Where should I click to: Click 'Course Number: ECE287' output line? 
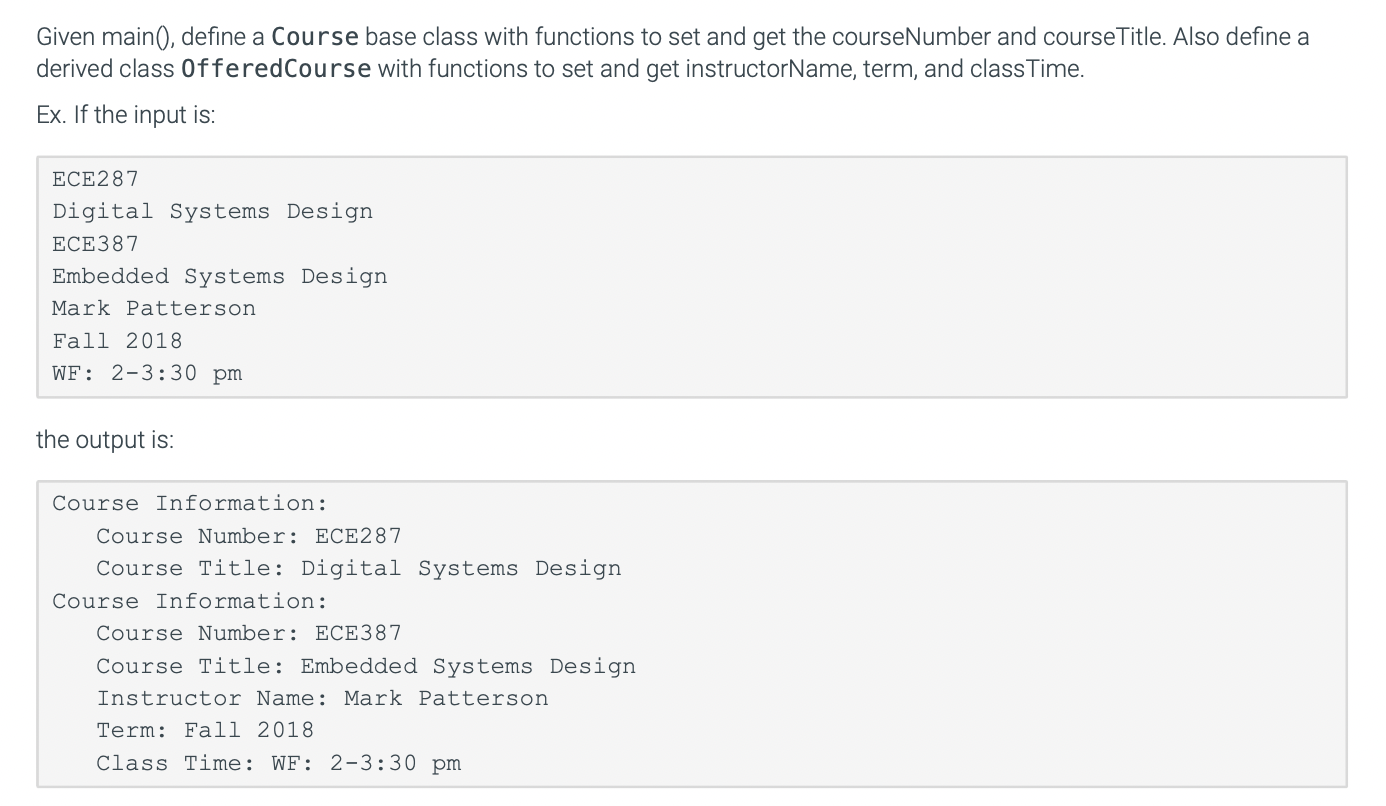(249, 536)
